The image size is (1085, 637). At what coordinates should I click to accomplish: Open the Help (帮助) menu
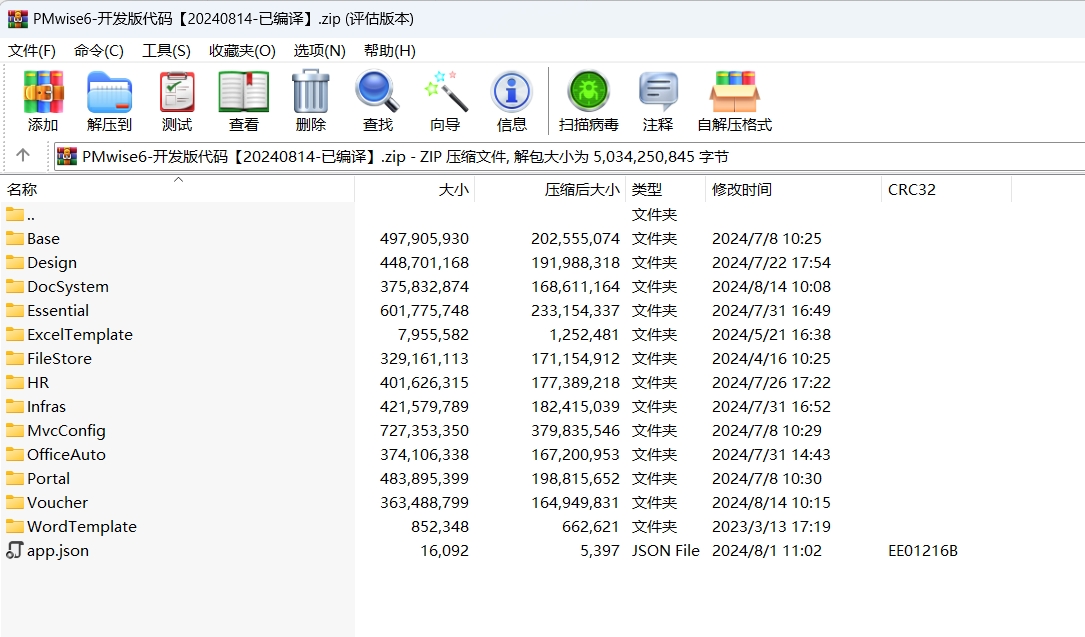pos(390,50)
